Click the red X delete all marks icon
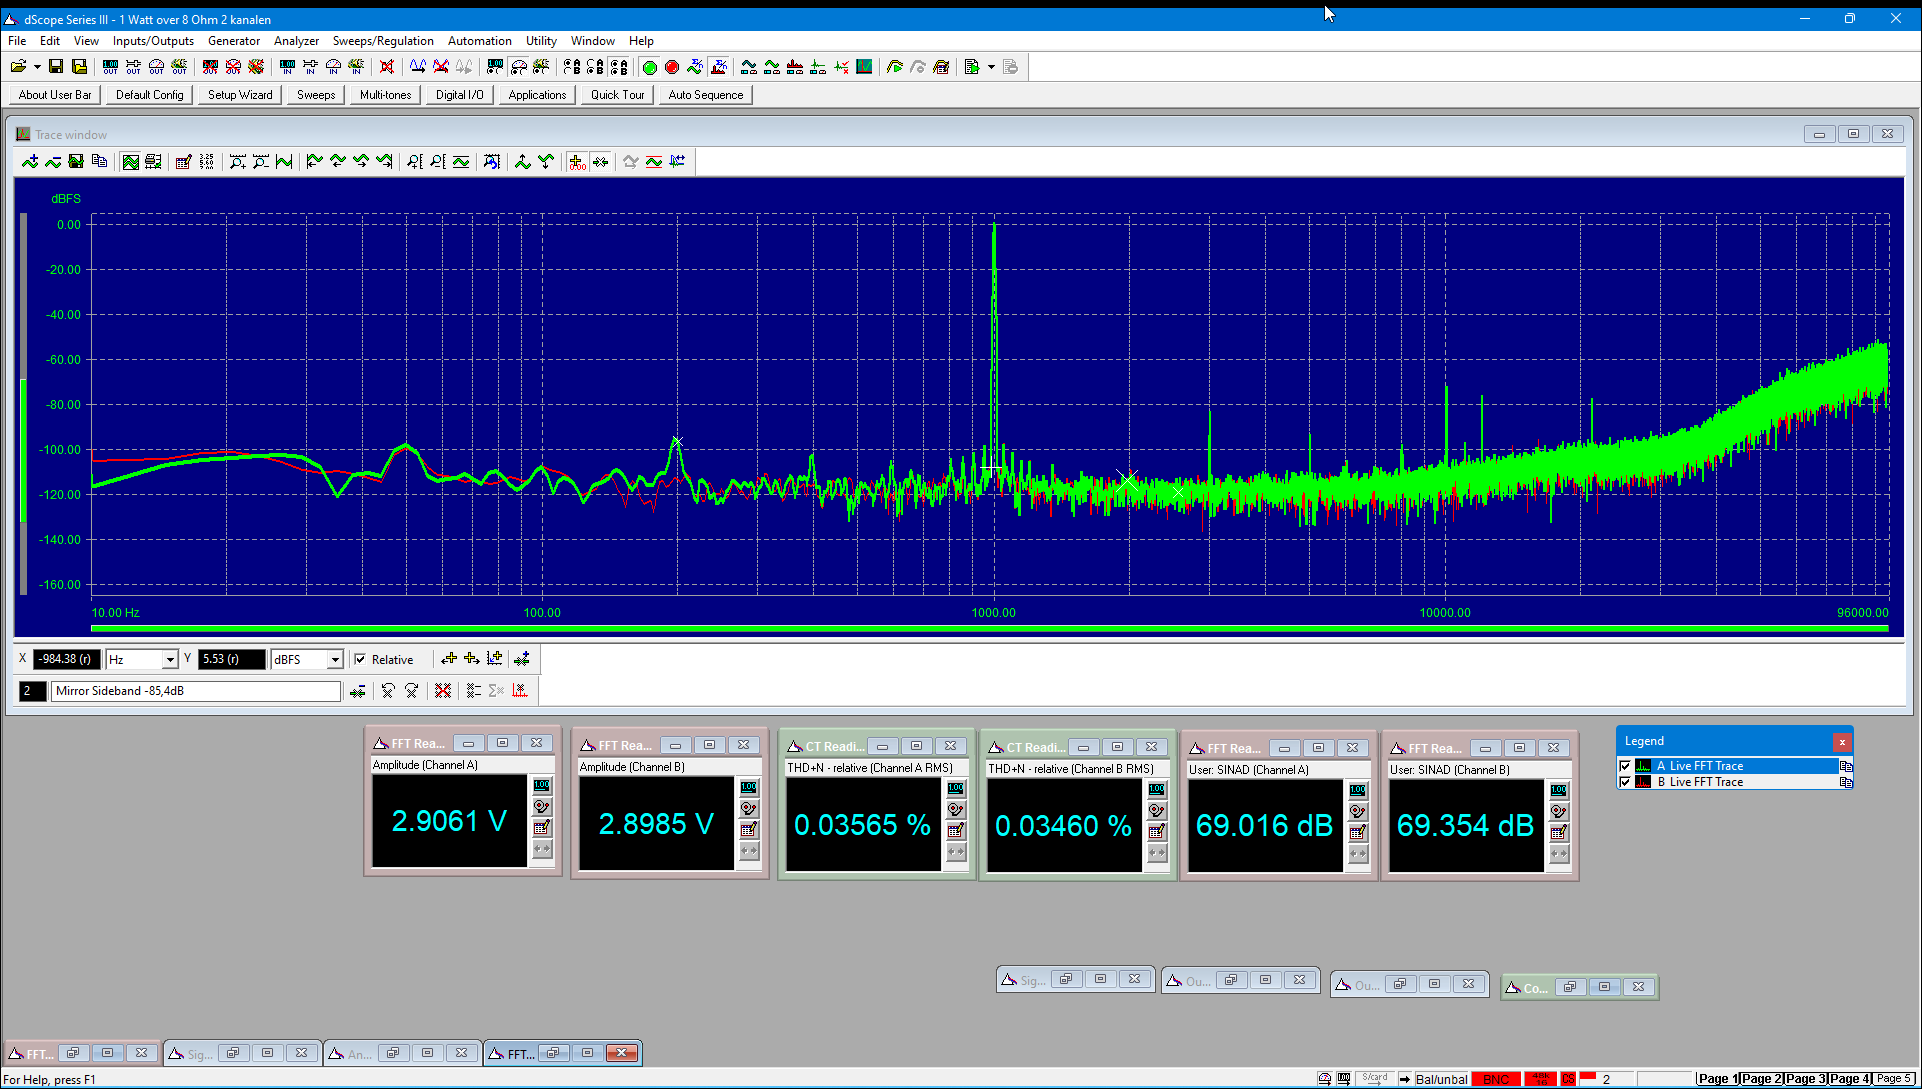Viewport: 1922px width, 1089px height. coord(443,690)
